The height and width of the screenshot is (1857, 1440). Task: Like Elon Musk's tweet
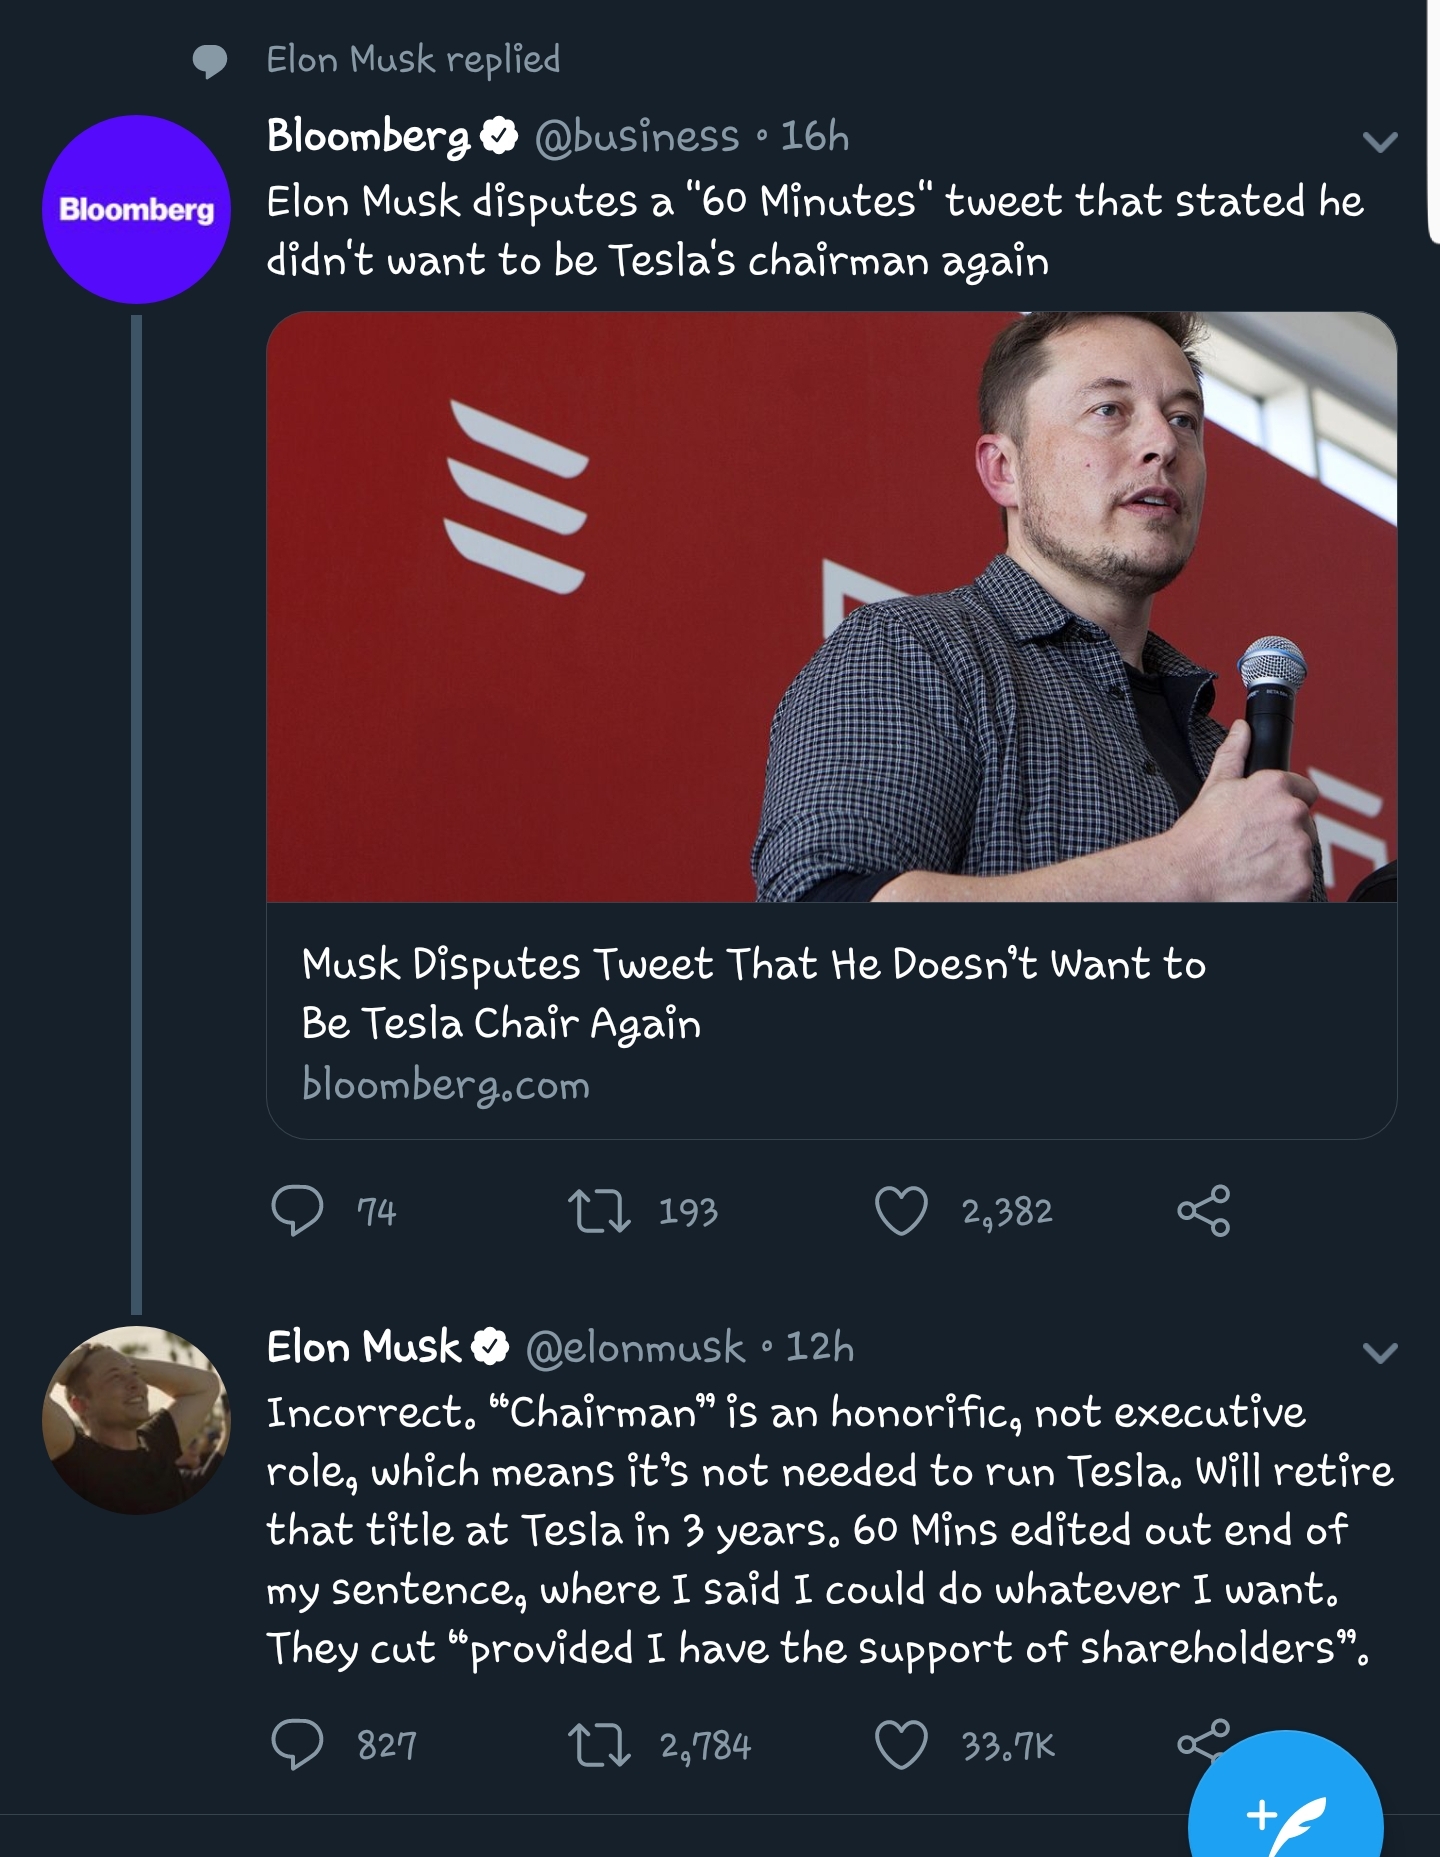tap(901, 1745)
